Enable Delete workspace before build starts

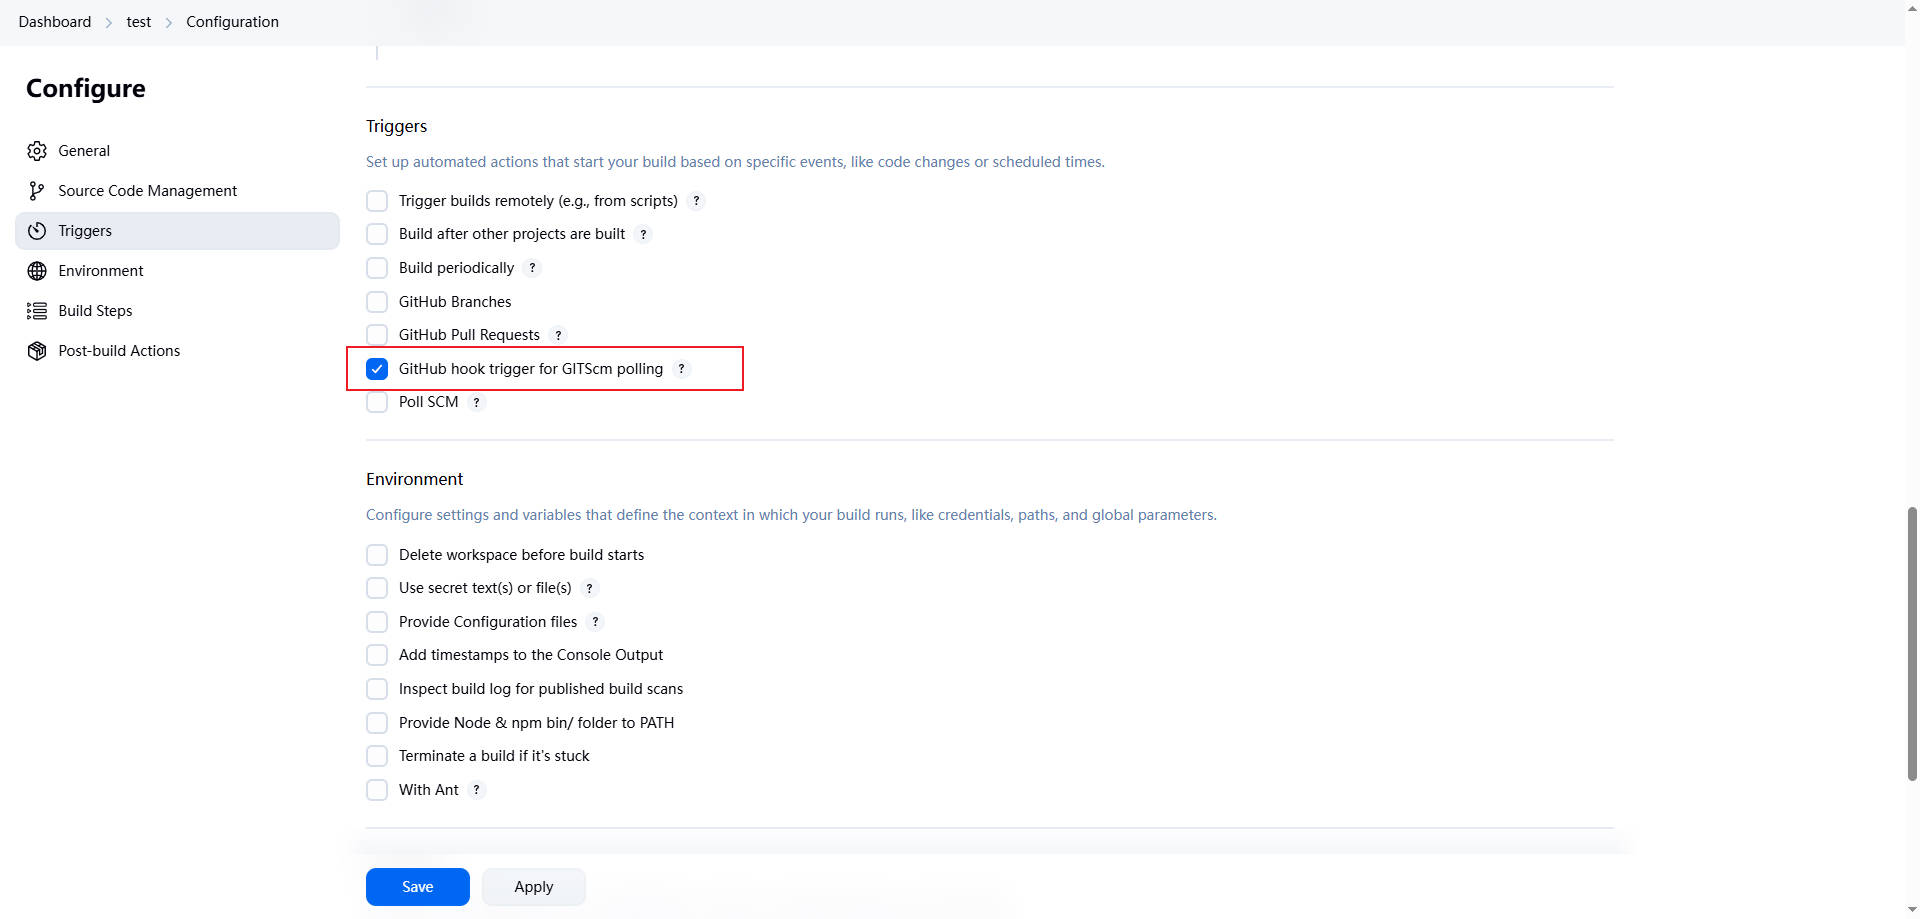click(377, 555)
